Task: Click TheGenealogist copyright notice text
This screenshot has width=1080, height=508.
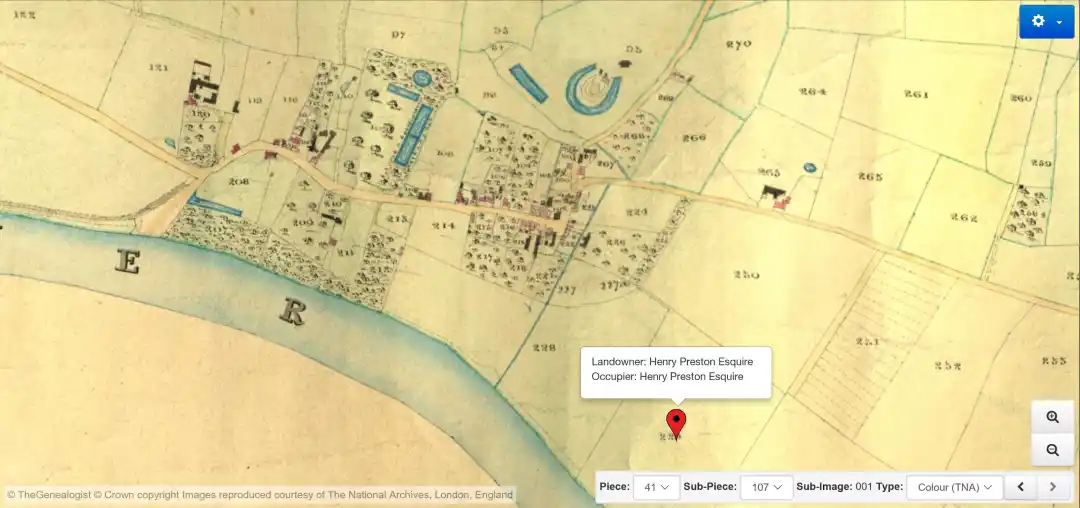Action: [260, 494]
